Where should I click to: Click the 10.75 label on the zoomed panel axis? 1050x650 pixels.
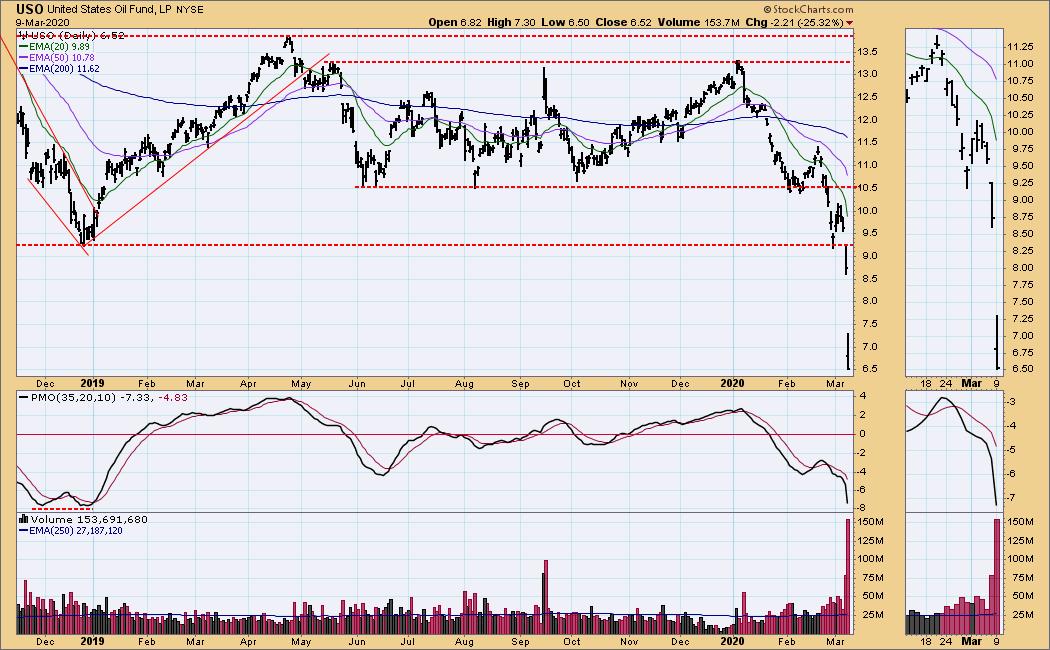click(x=1019, y=80)
